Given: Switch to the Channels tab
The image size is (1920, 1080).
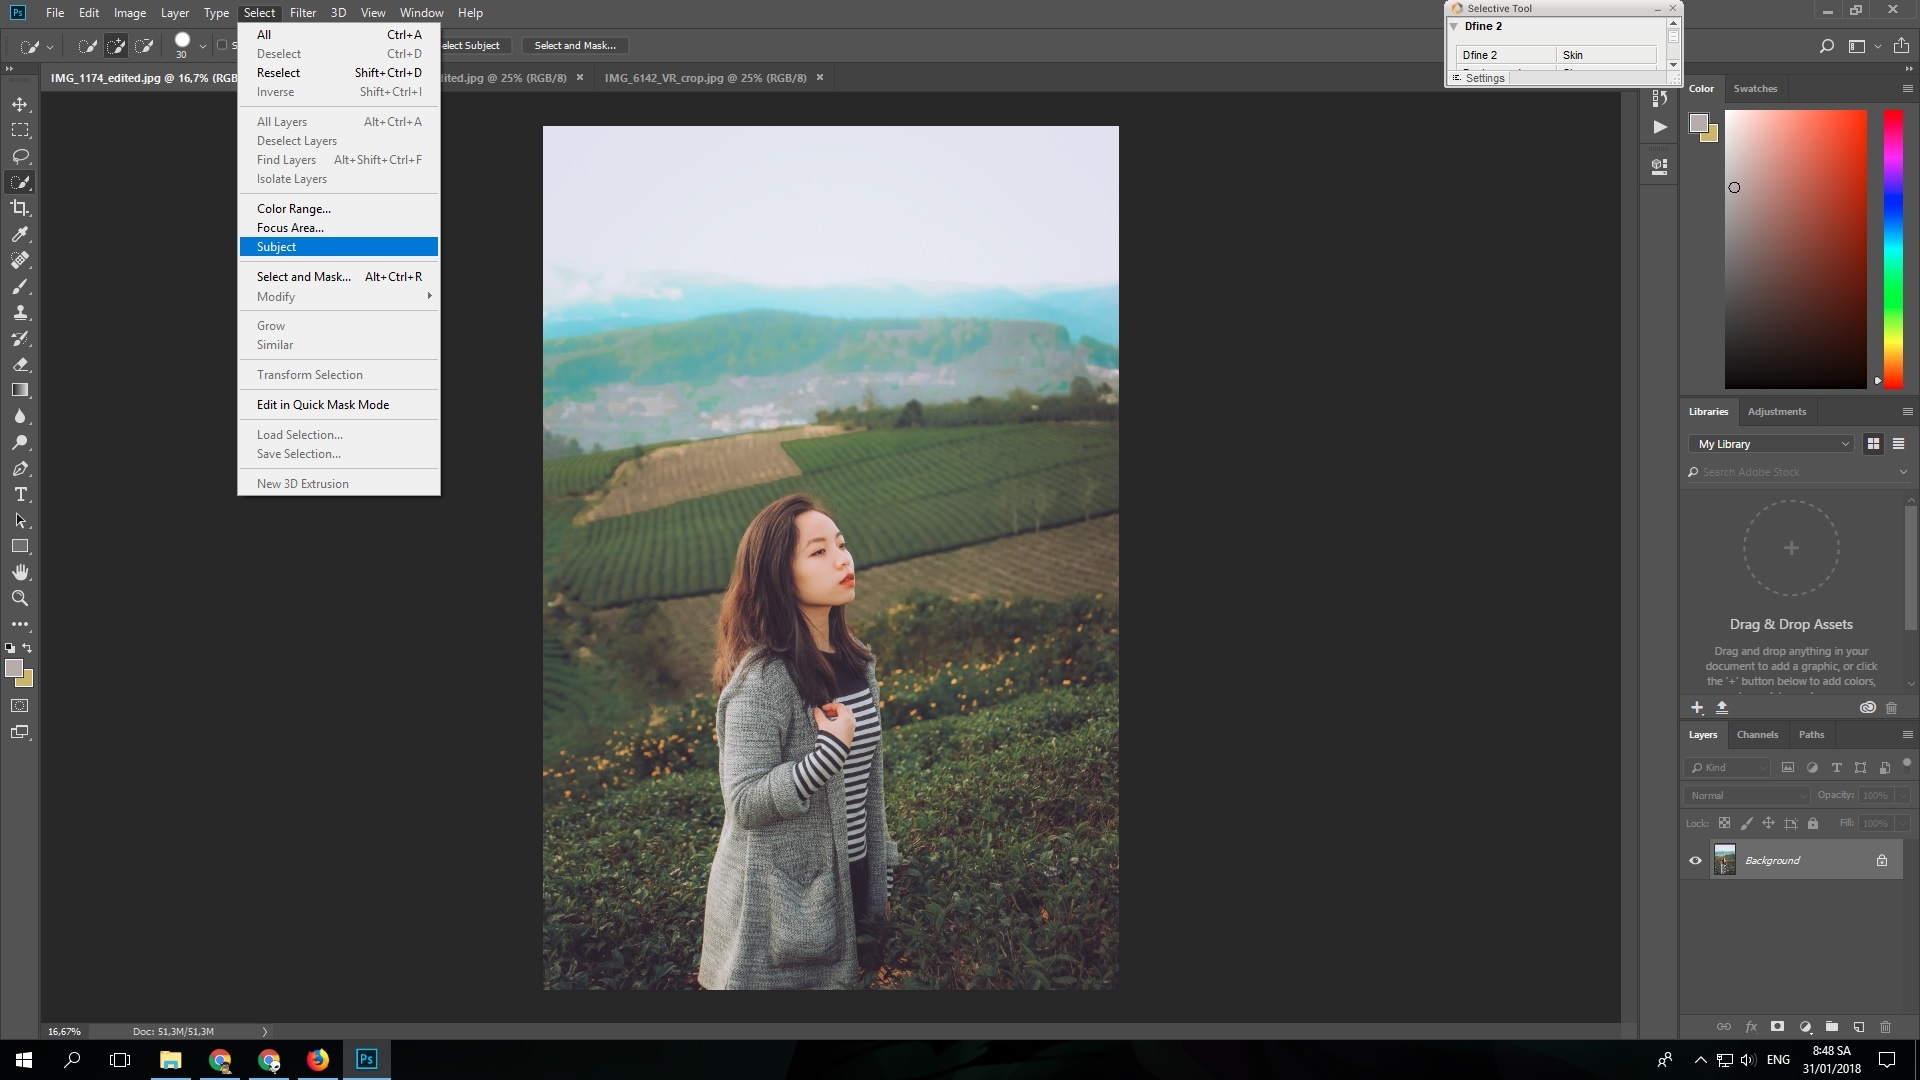Looking at the screenshot, I should (1757, 734).
